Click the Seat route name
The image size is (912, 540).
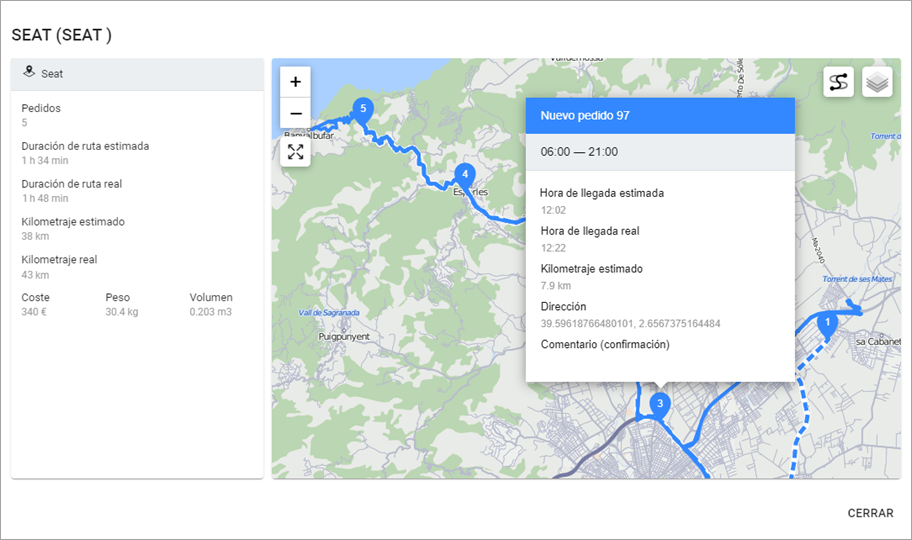pyautogui.click(x=52, y=74)
